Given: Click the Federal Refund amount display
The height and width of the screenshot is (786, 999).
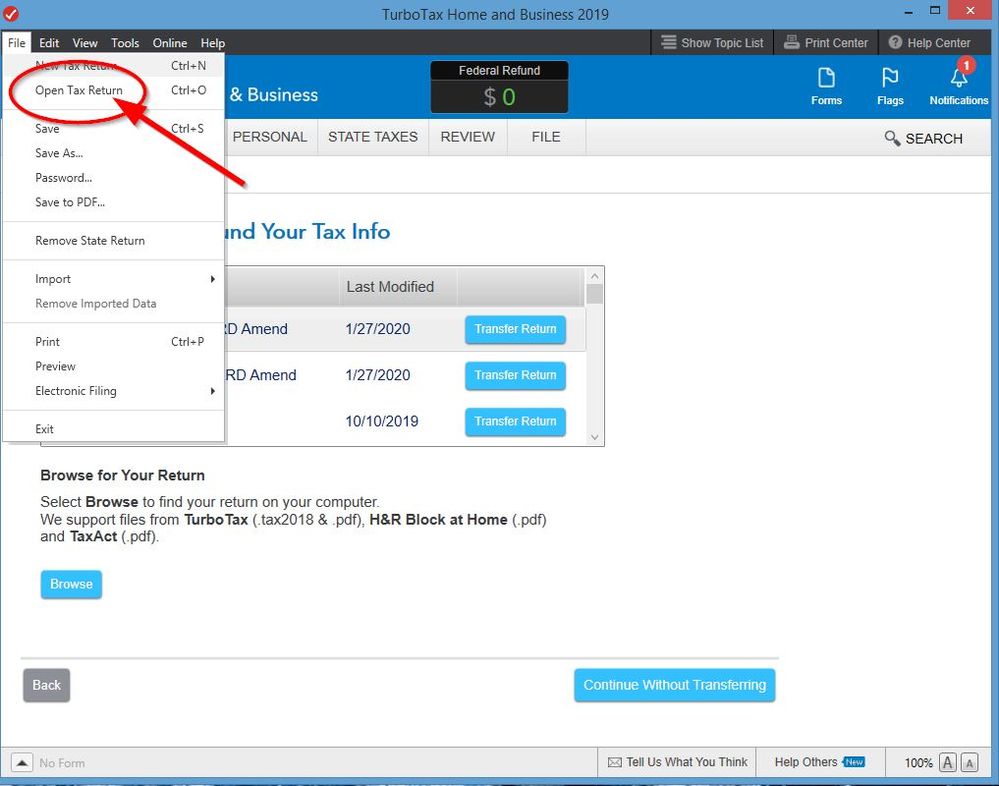Looking at the screenshot, I should 499,97.
